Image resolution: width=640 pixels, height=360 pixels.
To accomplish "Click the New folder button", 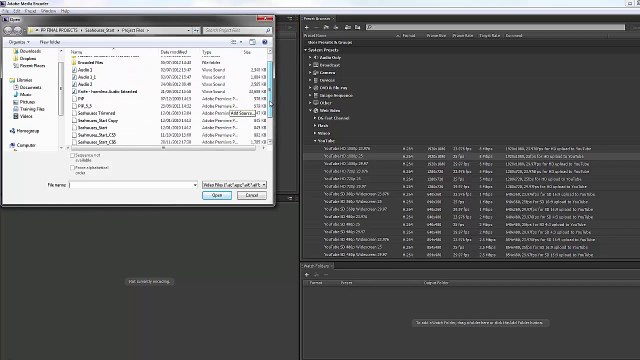I will point(50,42).
